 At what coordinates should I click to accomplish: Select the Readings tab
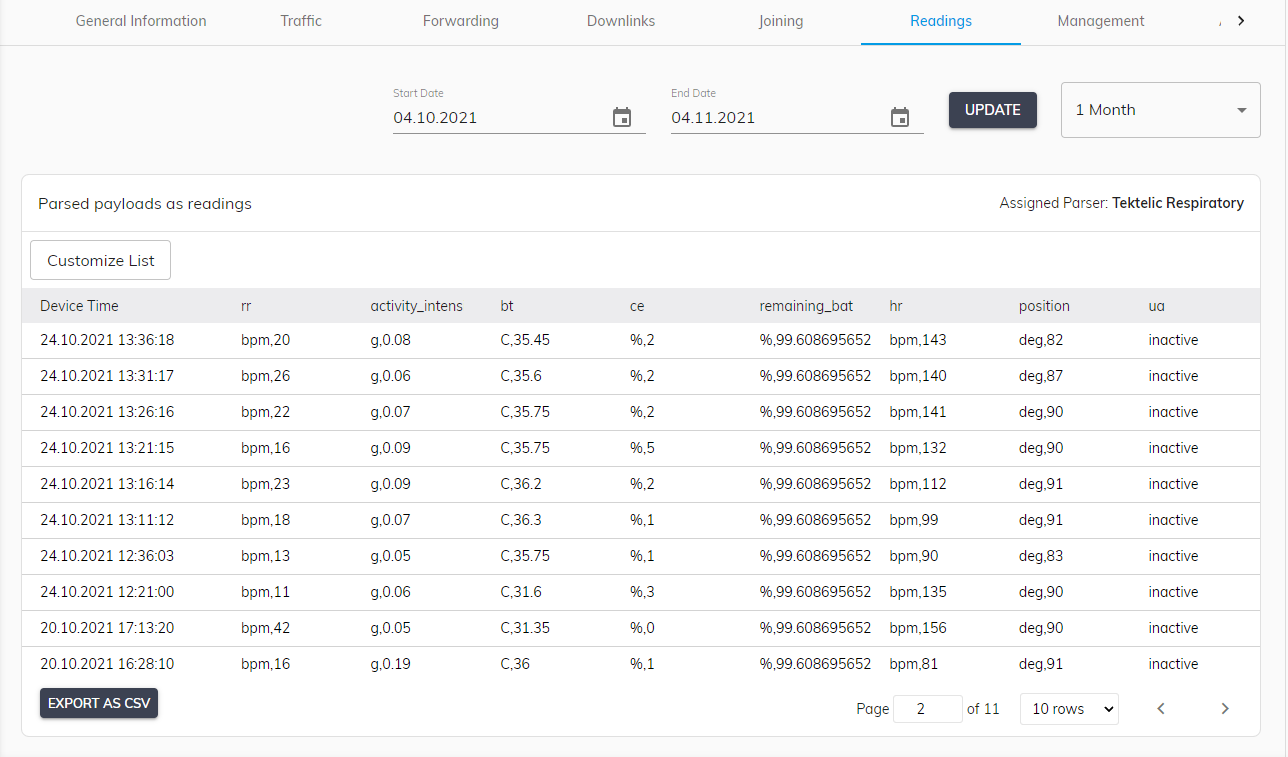point(941,21)
